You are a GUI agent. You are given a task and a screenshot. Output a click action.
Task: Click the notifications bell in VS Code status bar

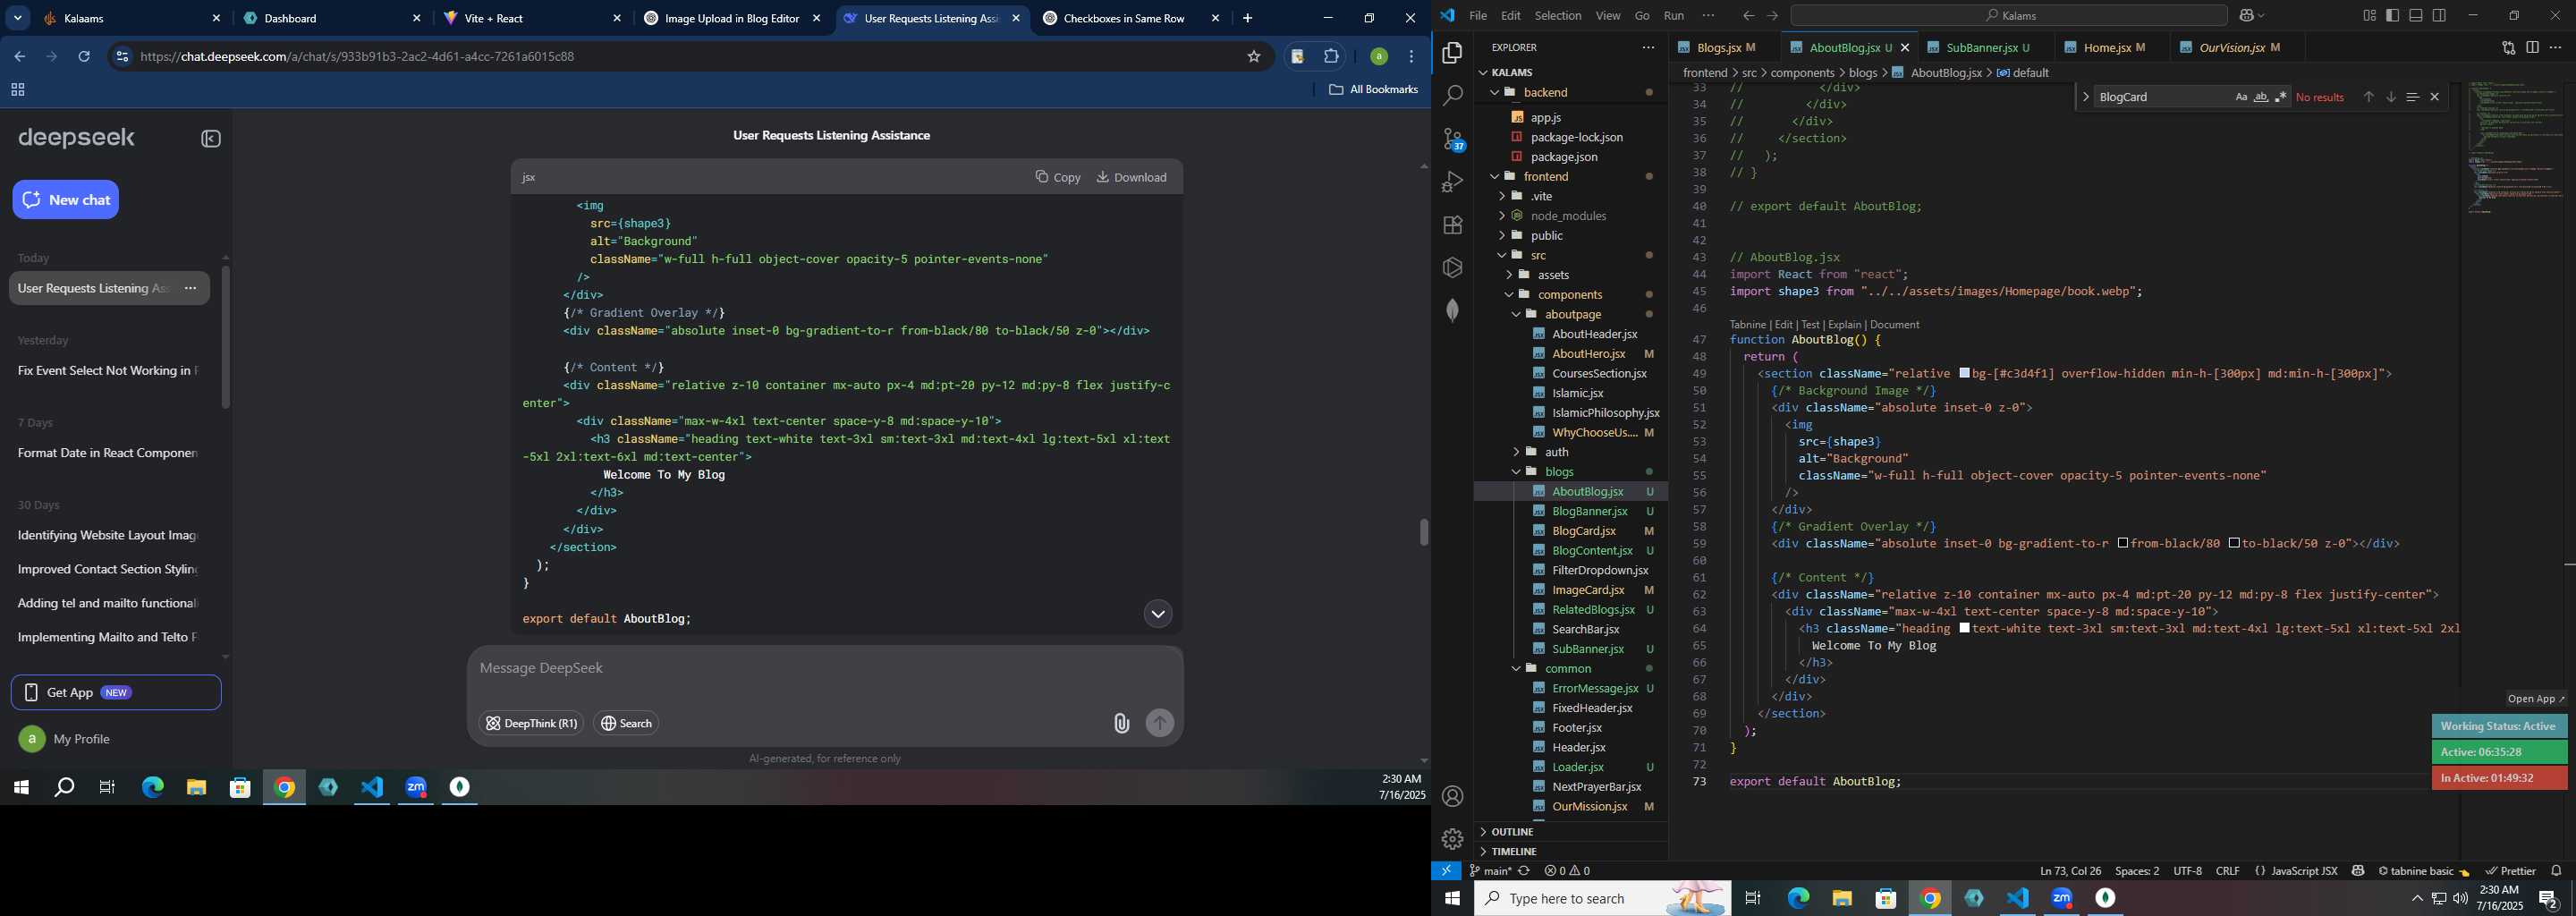[2556, 871]
